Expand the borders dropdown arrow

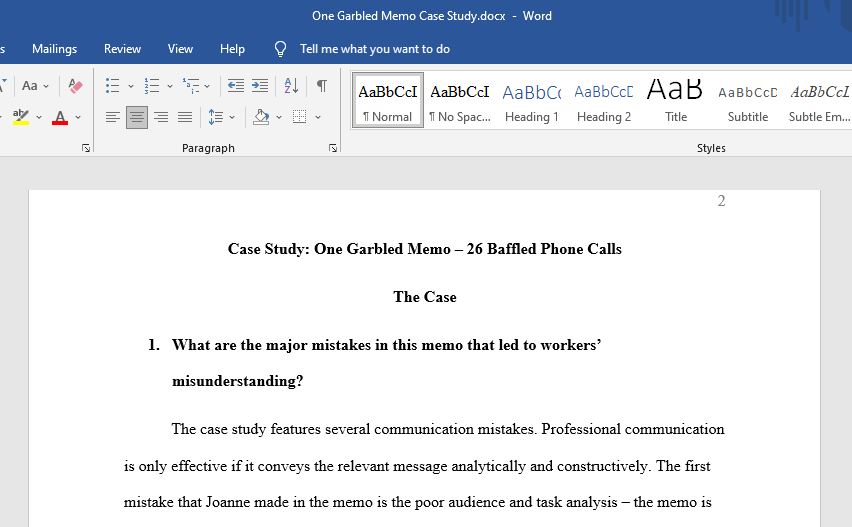[x=318, y=117]
